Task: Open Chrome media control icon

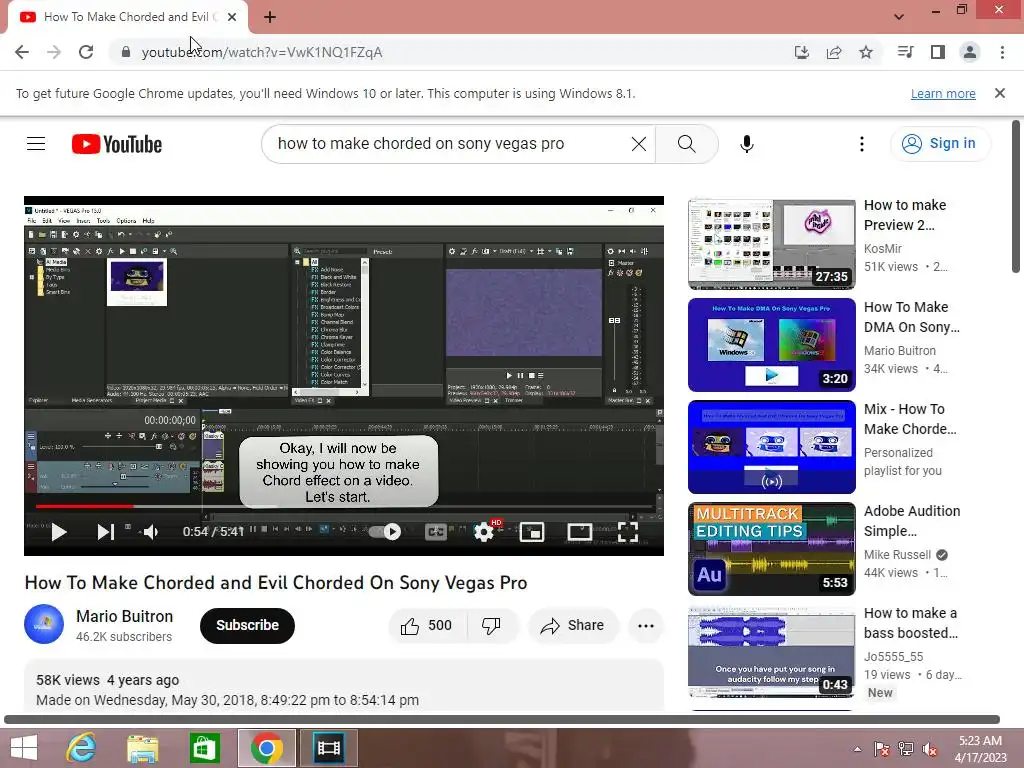Action: coord(906,52)
